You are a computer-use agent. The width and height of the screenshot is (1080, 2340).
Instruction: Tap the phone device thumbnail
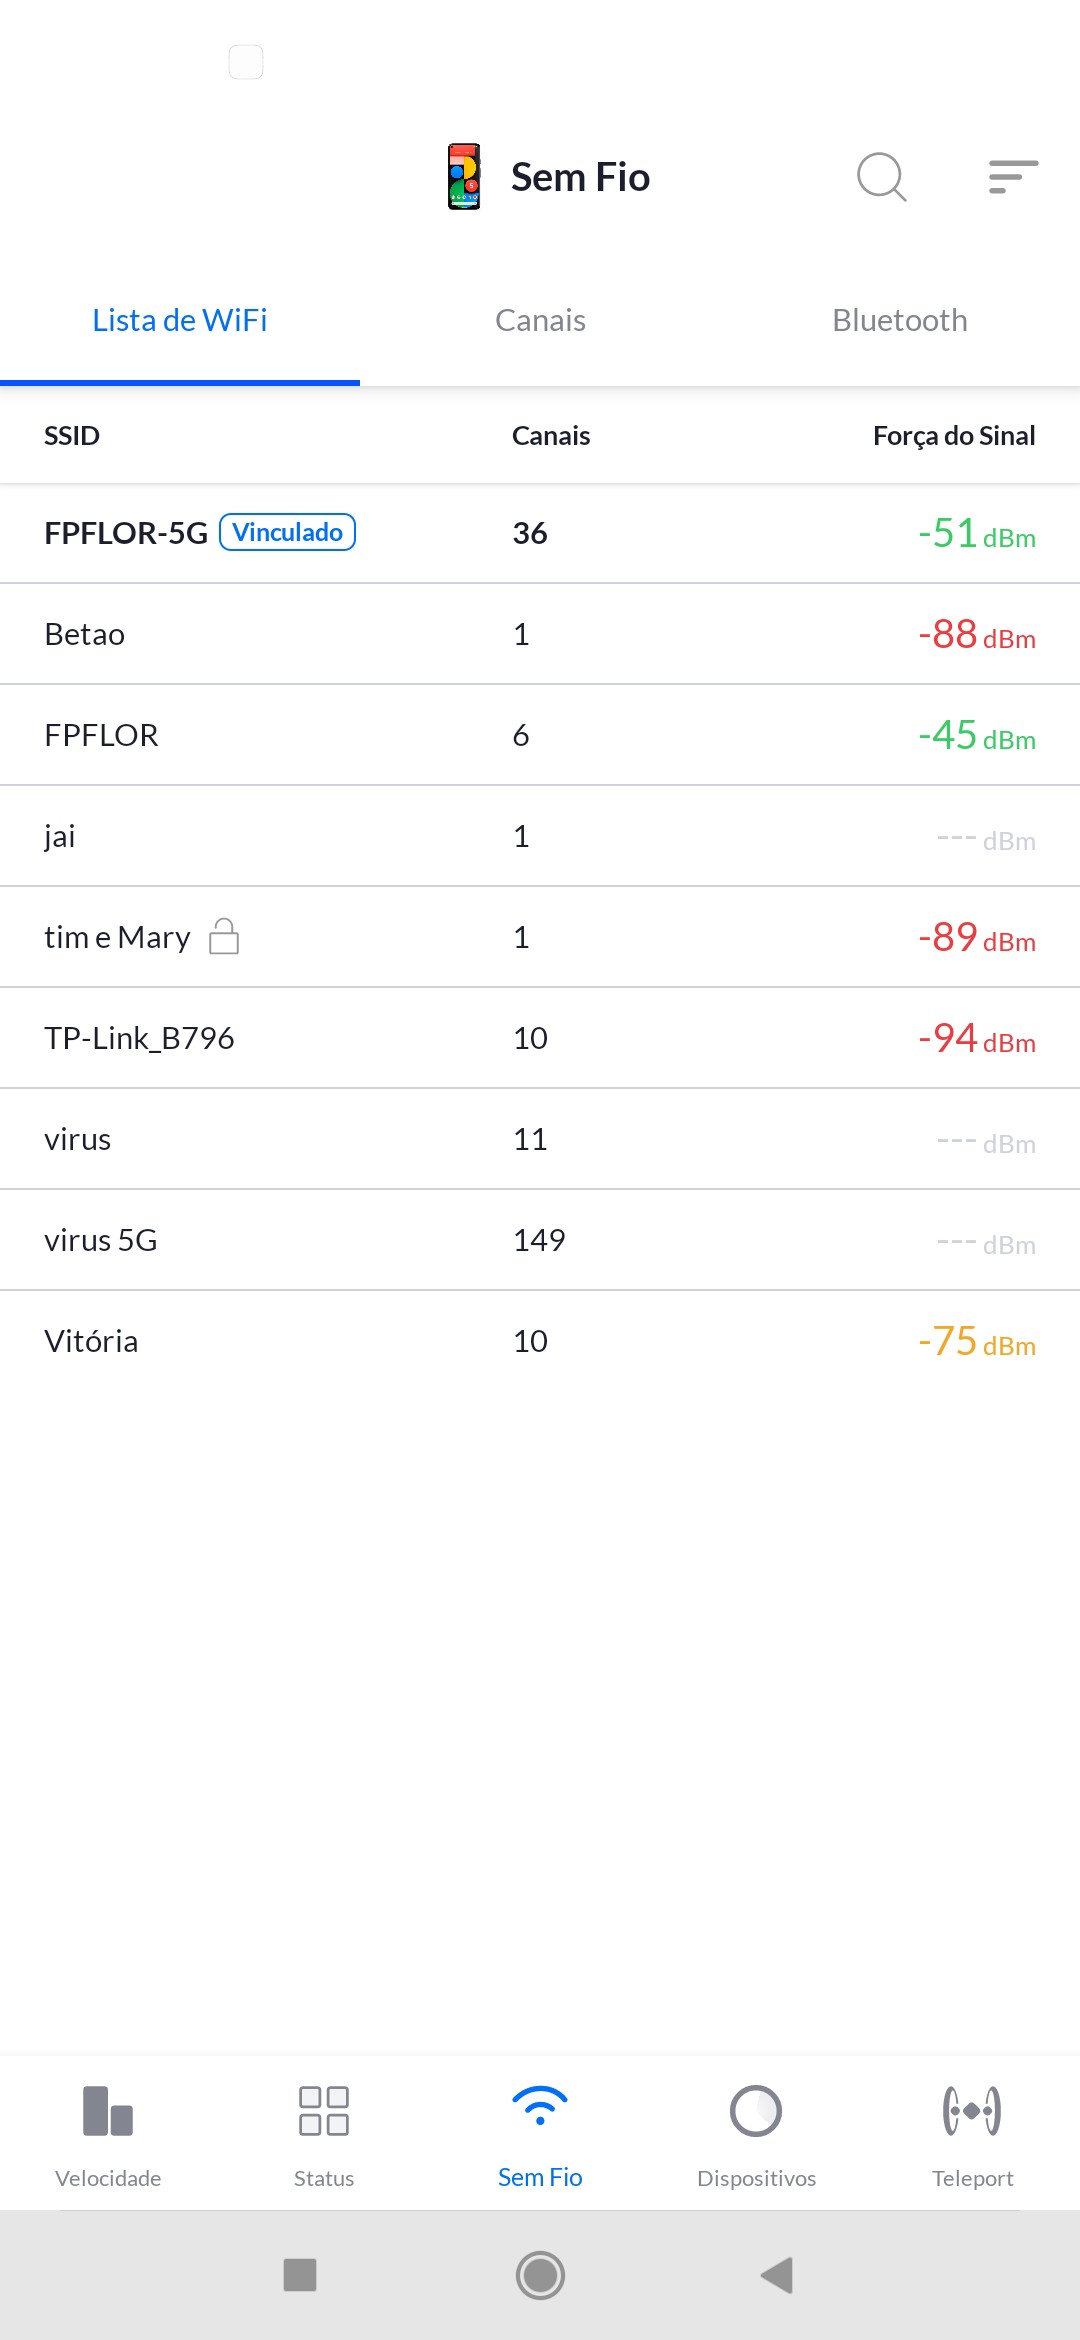click(464, 177)
